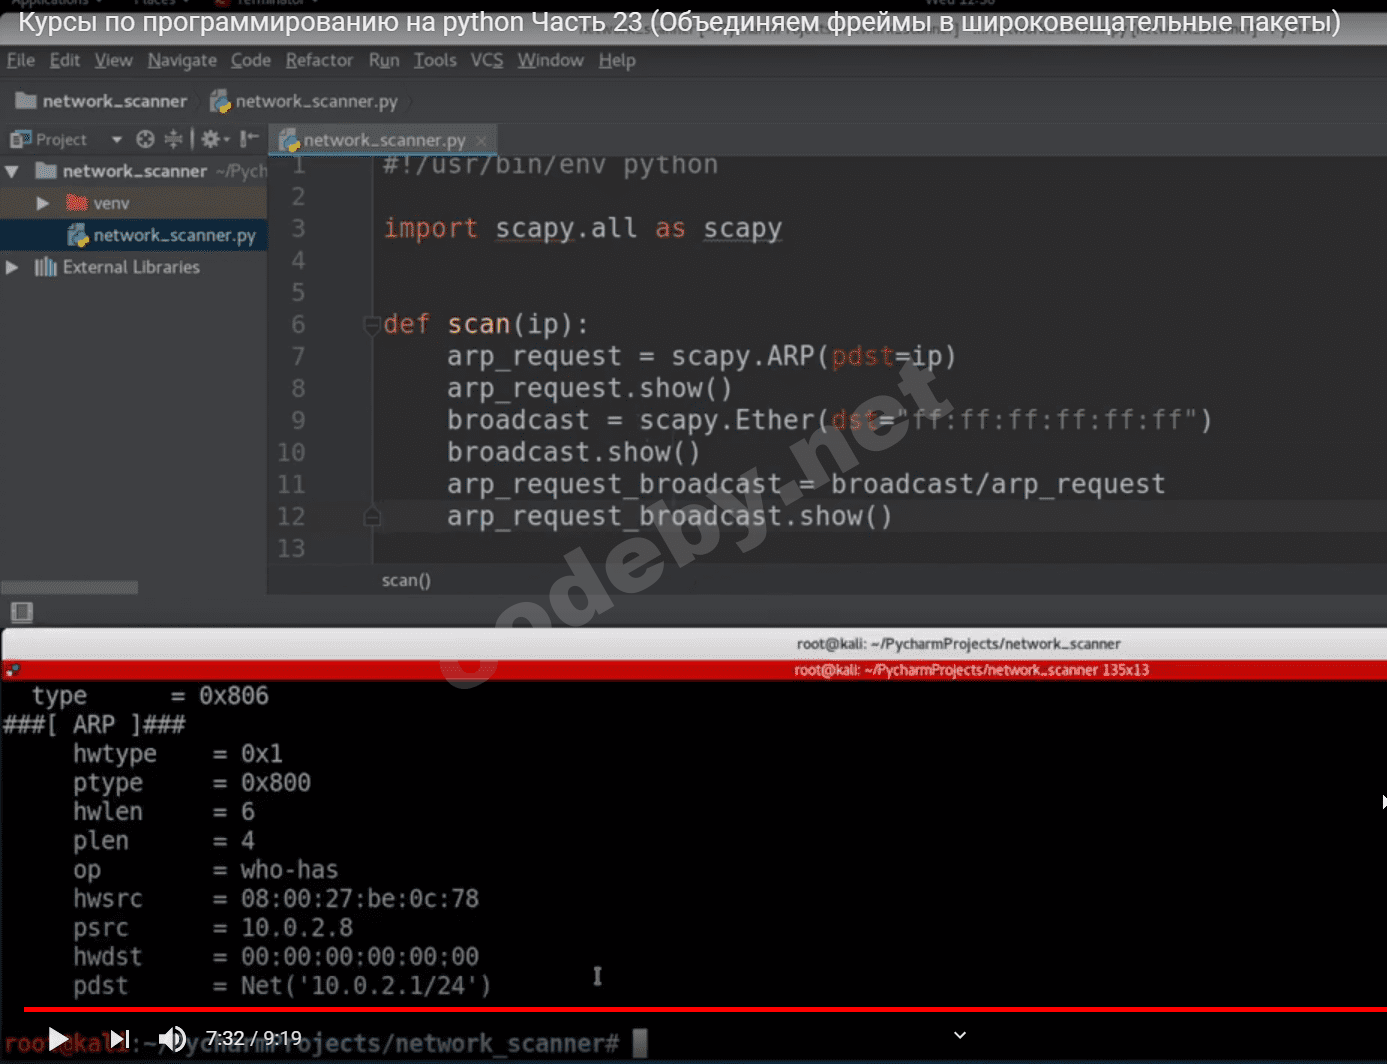Expand External Libraries node
Screen dimensions: 1387x1064
(12, 267)
